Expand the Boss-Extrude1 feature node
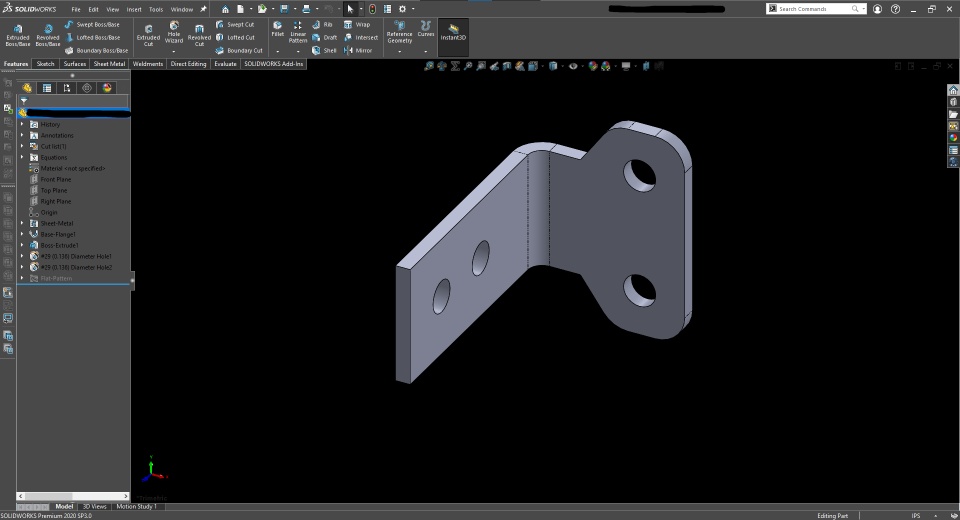 [x=22, y=246]
